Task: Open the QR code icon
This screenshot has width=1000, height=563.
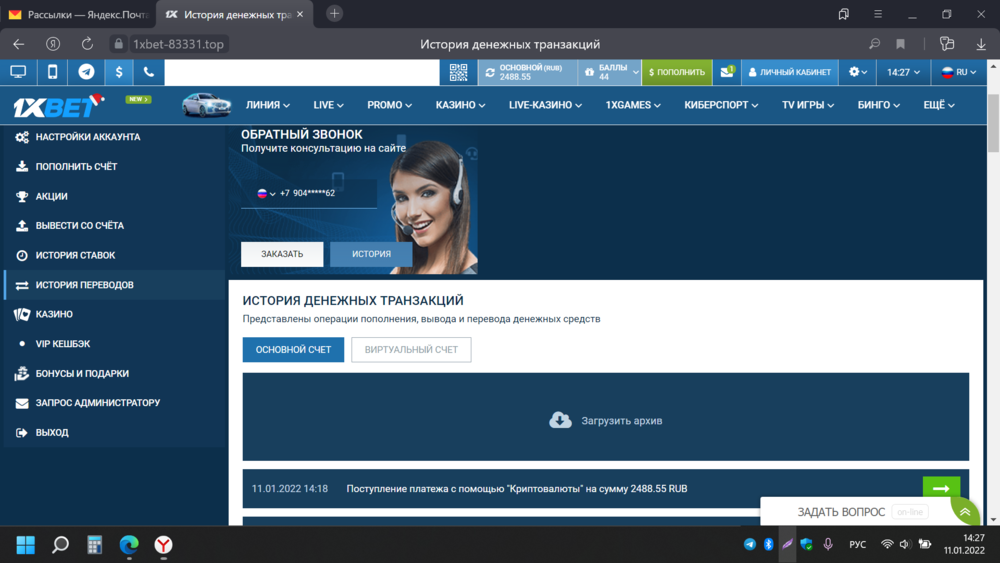Action: 459,72
